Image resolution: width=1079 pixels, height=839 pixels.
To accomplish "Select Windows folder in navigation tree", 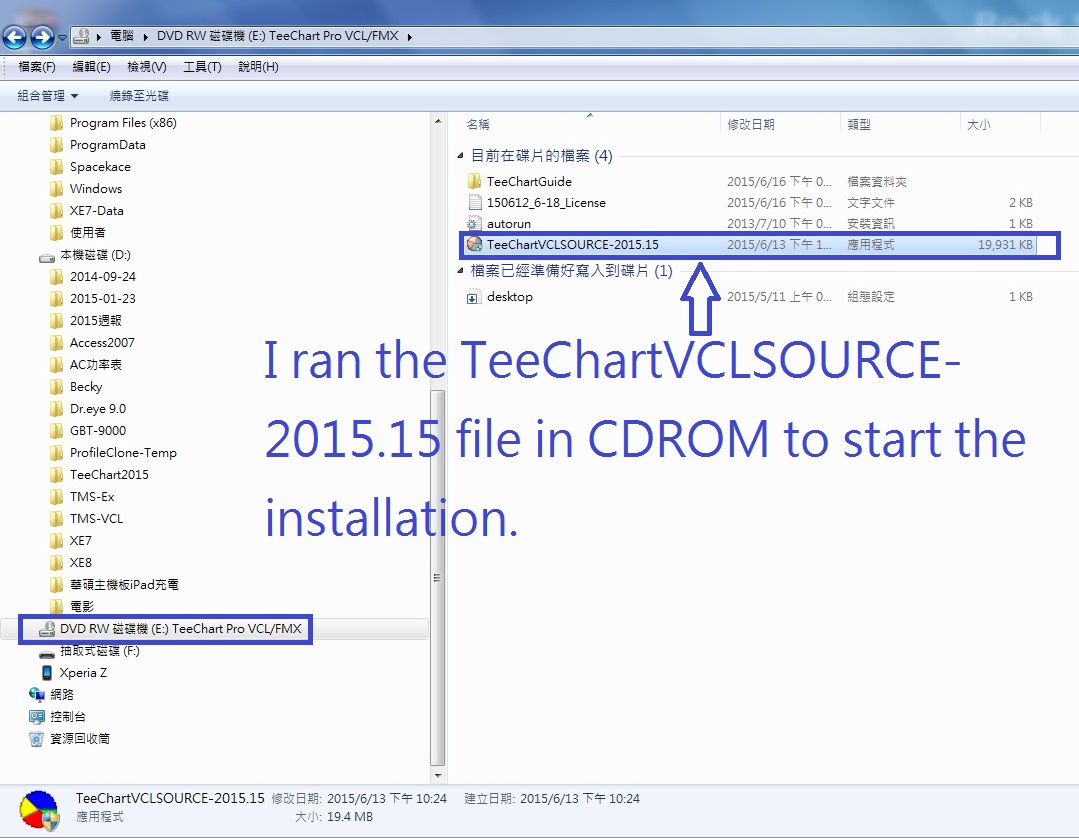I will click(x=95, y=189).
